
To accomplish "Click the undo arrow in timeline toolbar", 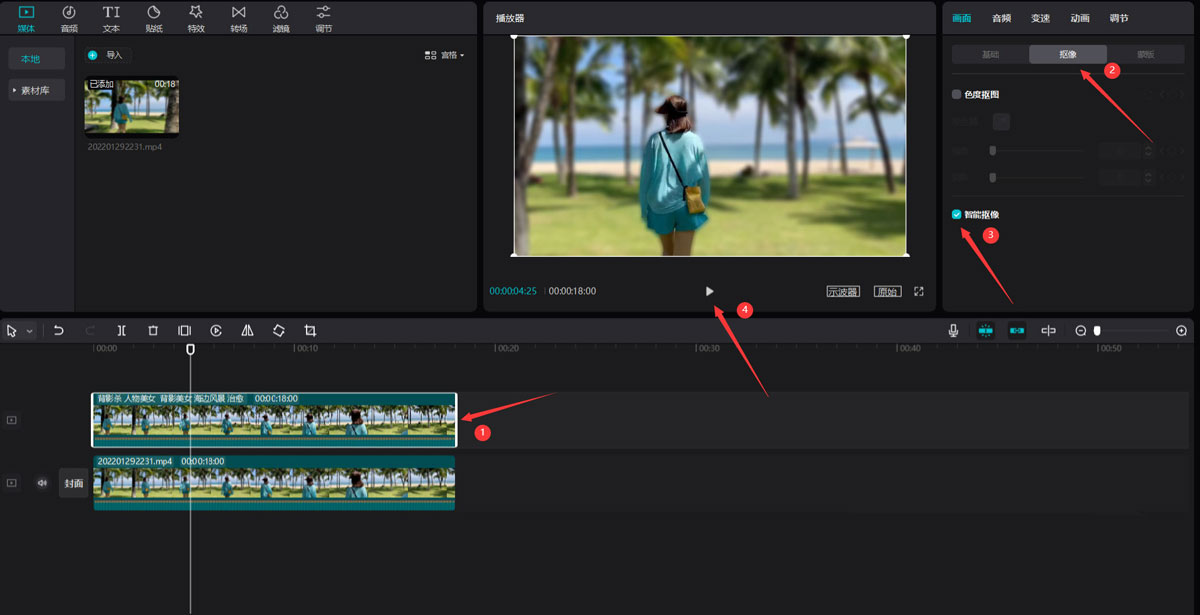I will click(x=59, y=330).
